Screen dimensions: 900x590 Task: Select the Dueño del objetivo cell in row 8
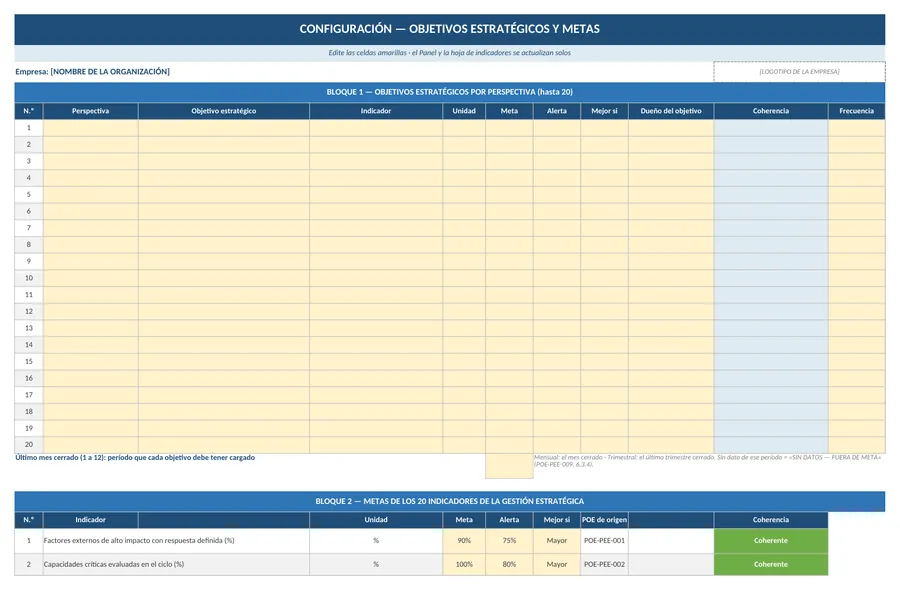(x=671, y=244)
